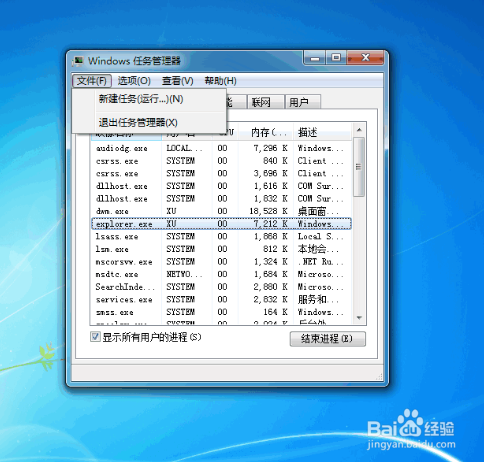Click the 本地会... description cell
484x462 pixels.
pos(318,249)
